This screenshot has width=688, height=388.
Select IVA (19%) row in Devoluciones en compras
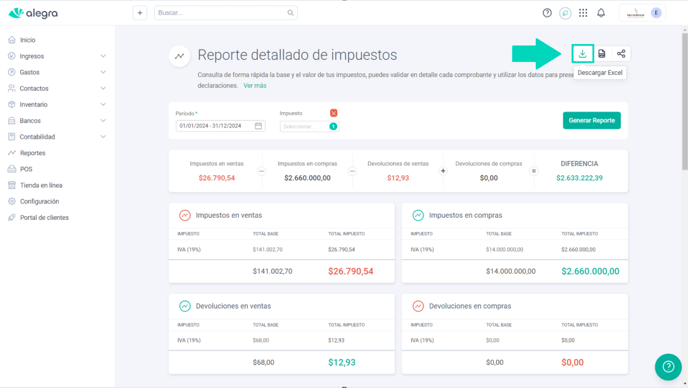click(x=514, y=340)
